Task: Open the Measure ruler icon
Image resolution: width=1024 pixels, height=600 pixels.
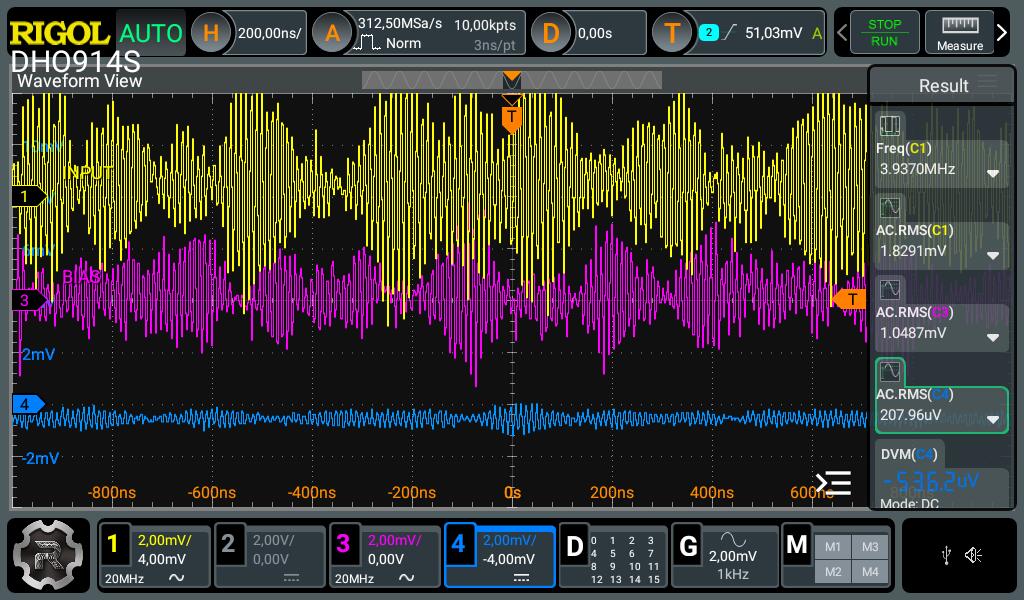Action: pos(959,33)
